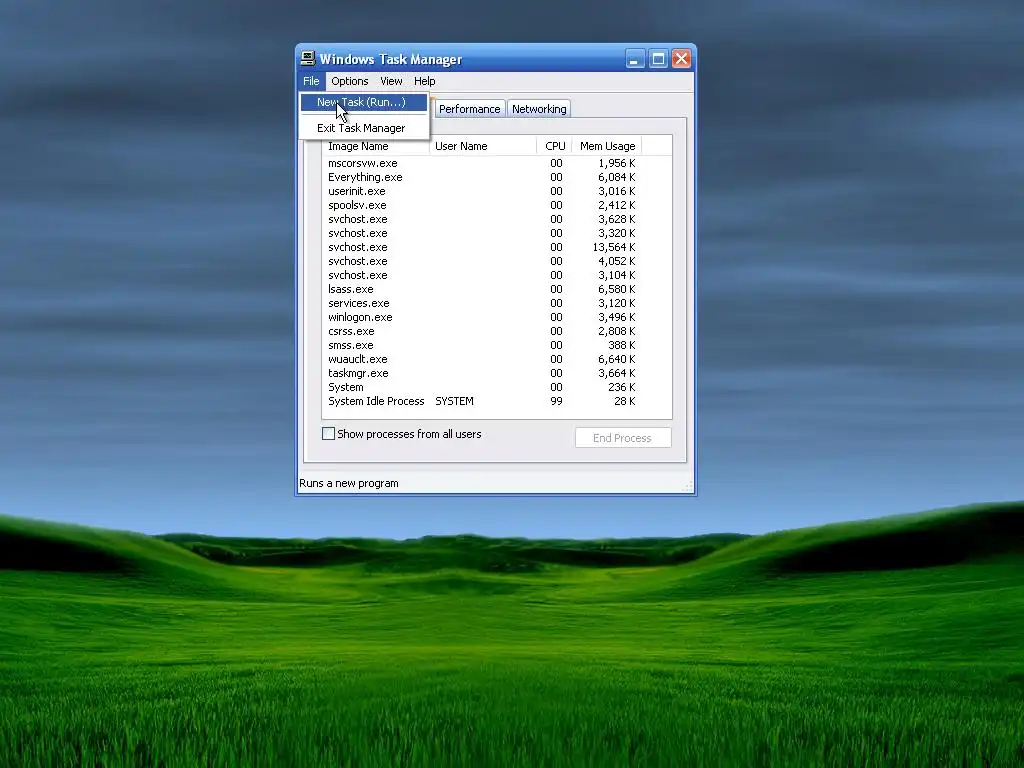Open the Options menu
This screenshot has height=768, width=1024.
coord(349,81)
